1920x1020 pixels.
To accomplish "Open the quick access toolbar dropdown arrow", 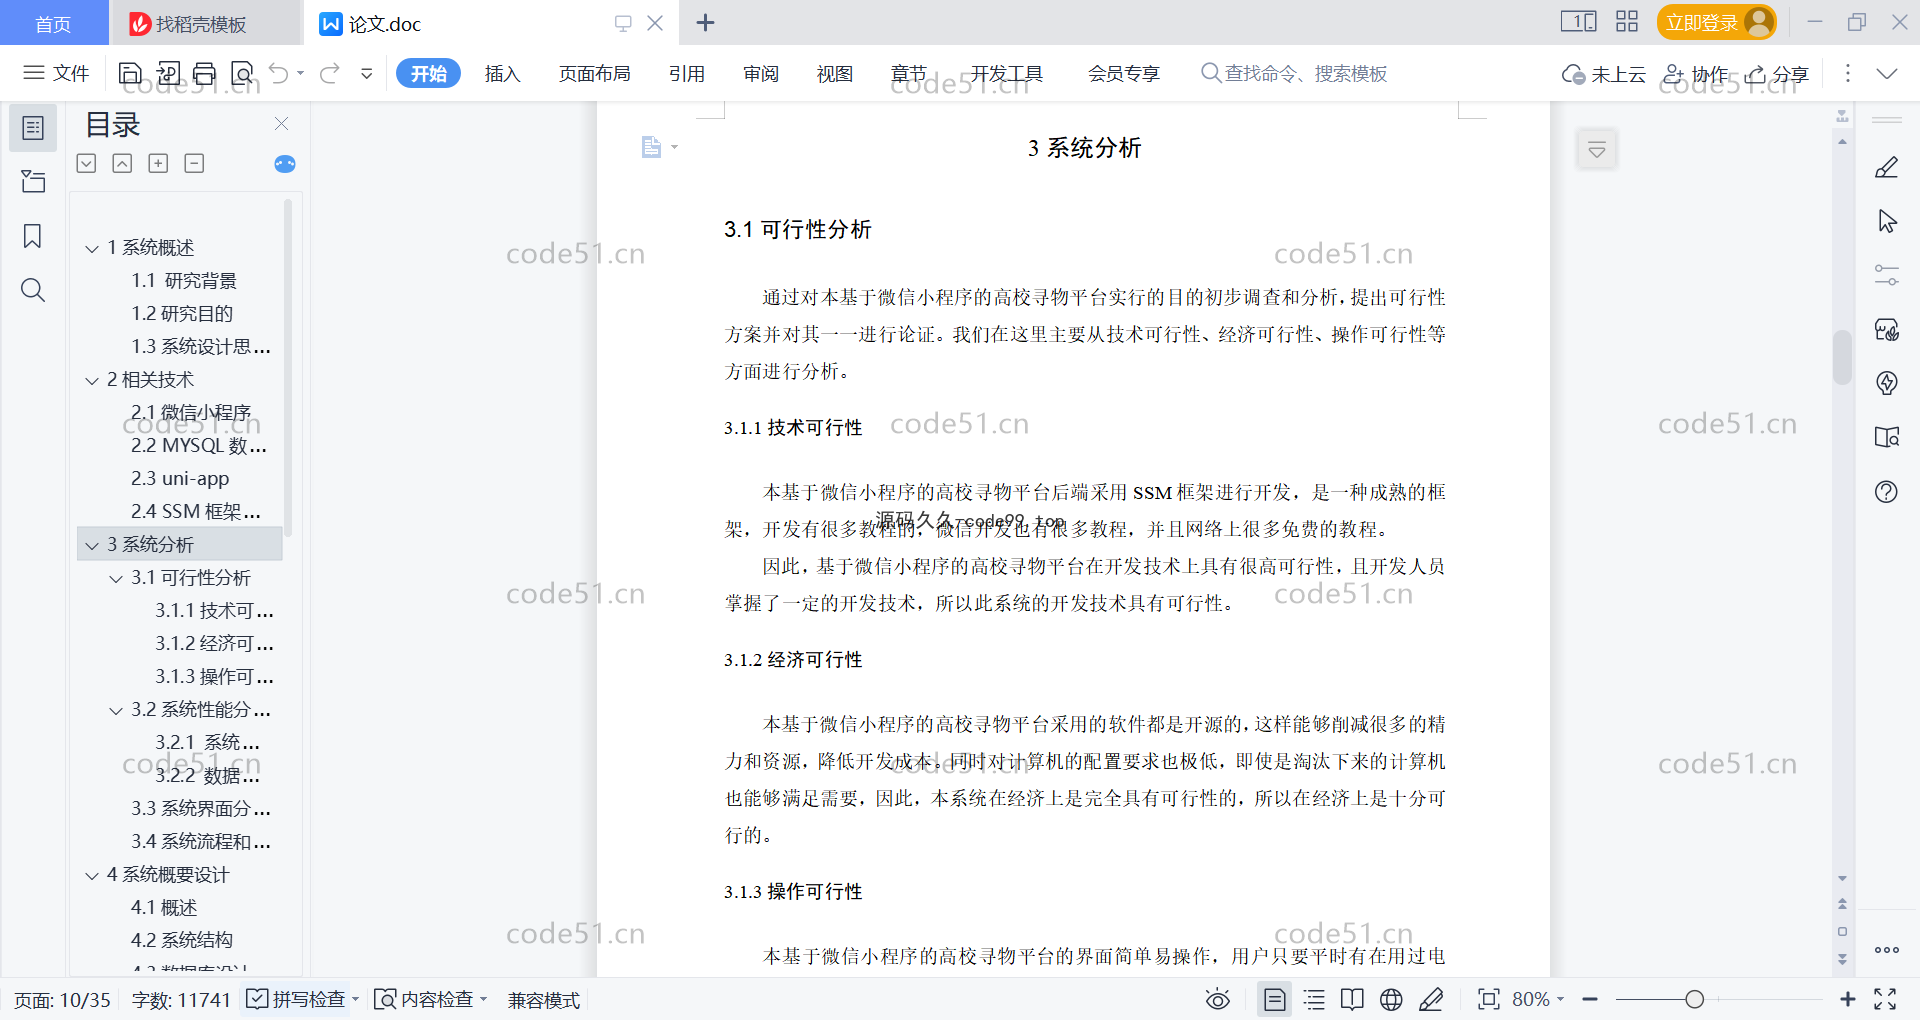I will point(367,73).
